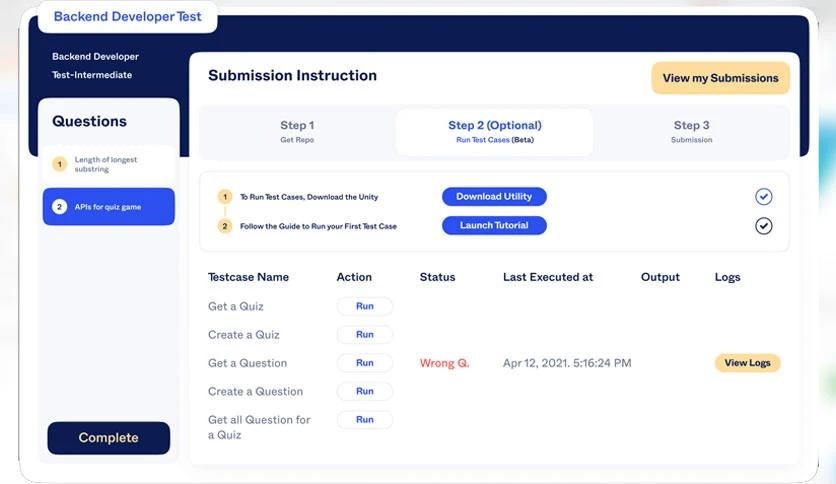Click Backend Developer Test-Intermediate label
Viewport: 836px width, 484px height.
coord(95,66)
